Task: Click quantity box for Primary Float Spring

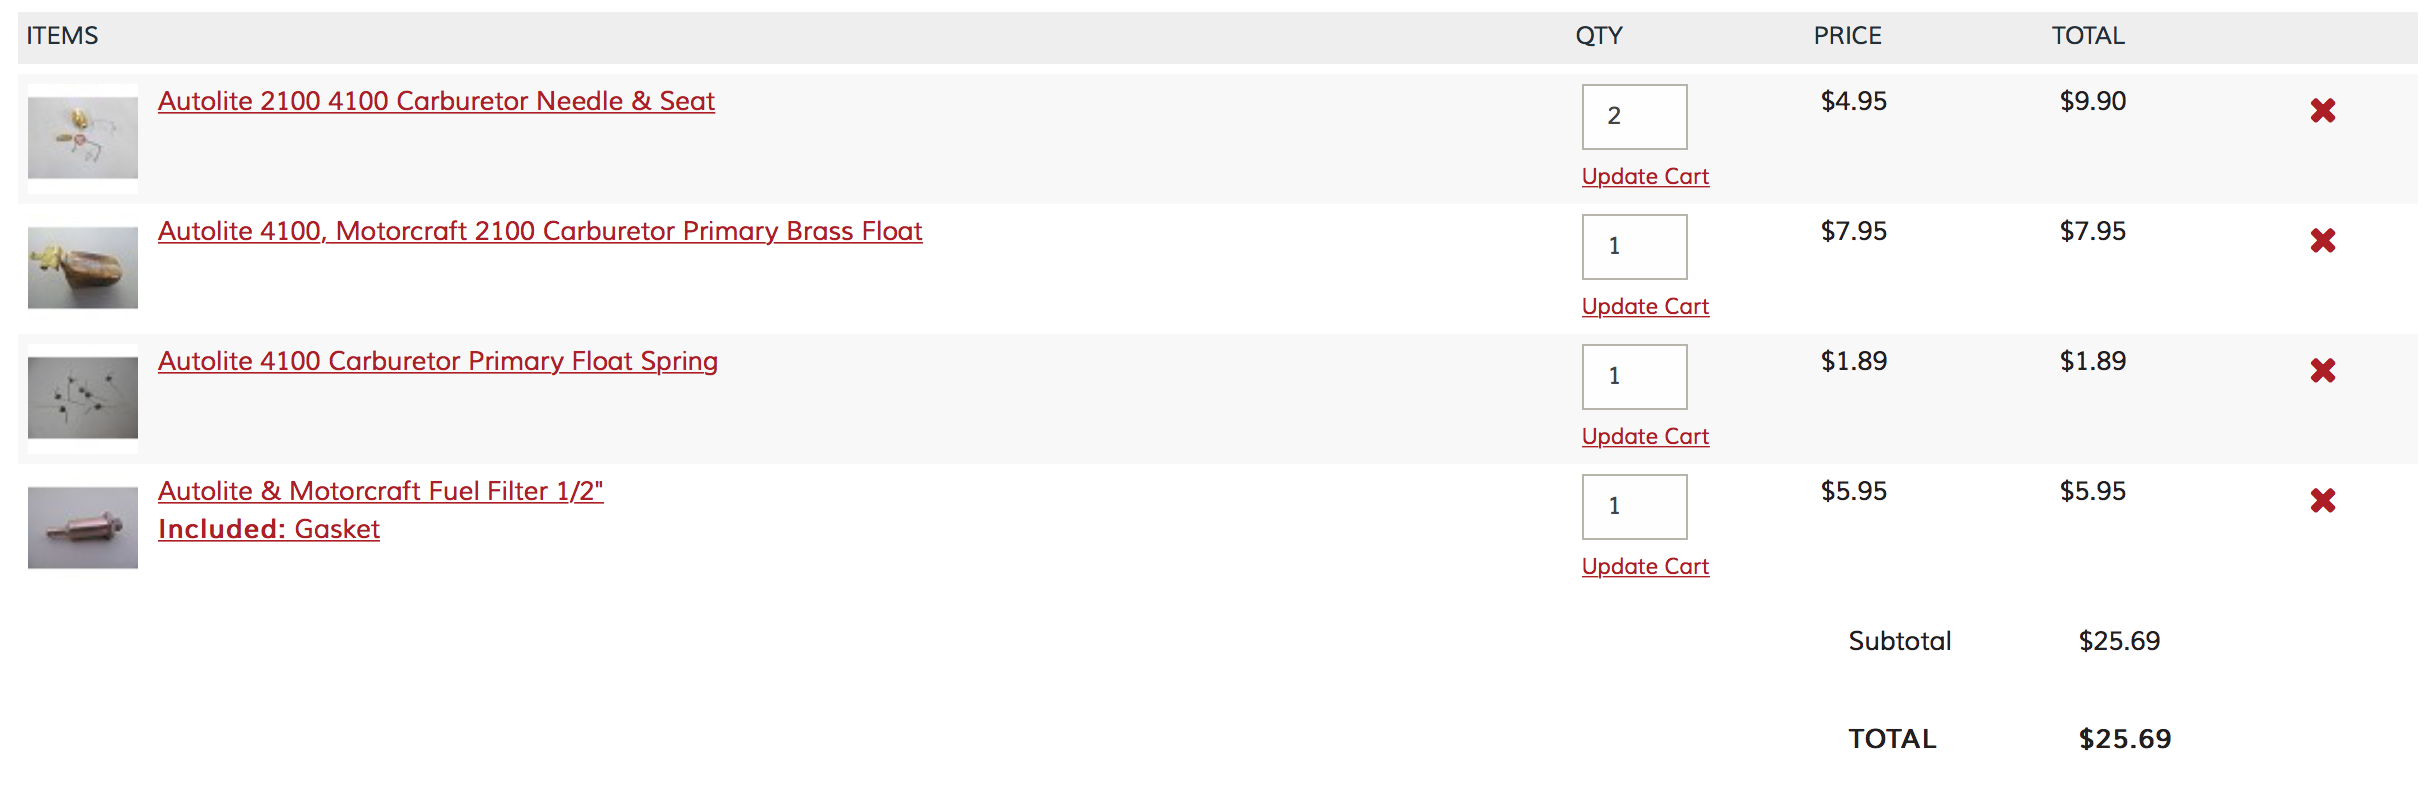Action: pos(1634,377)
